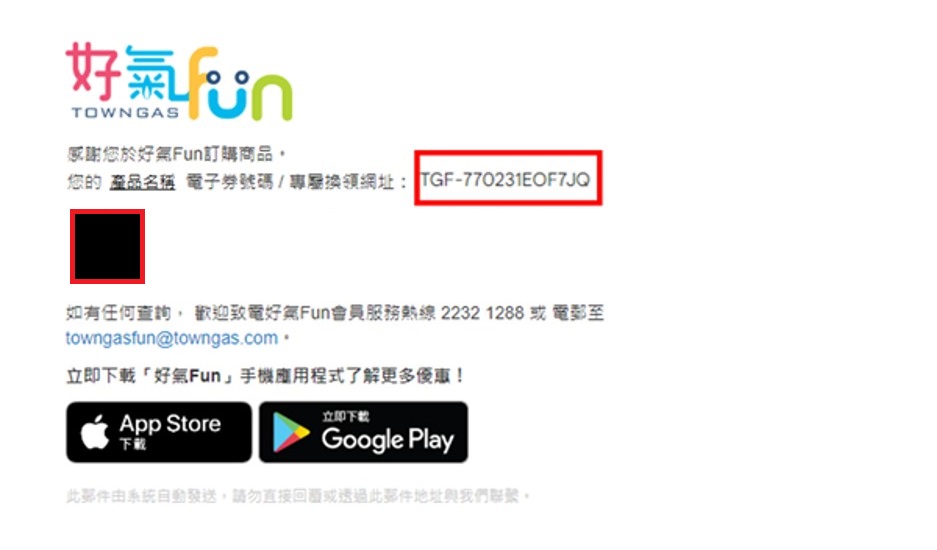937x550 pixels.
Task: Click the 下載 text on App Store badge
Action: pos(133,444)
